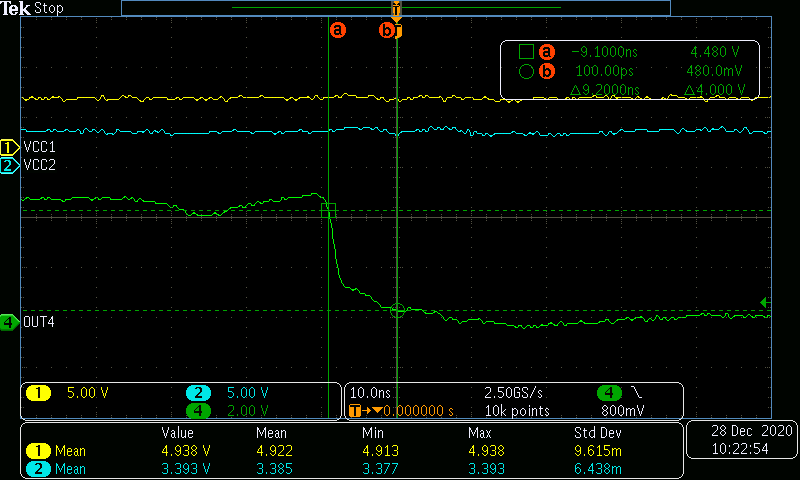Click cursor b time 100.00ps
800x480 pixels.
tap(605, 71)
